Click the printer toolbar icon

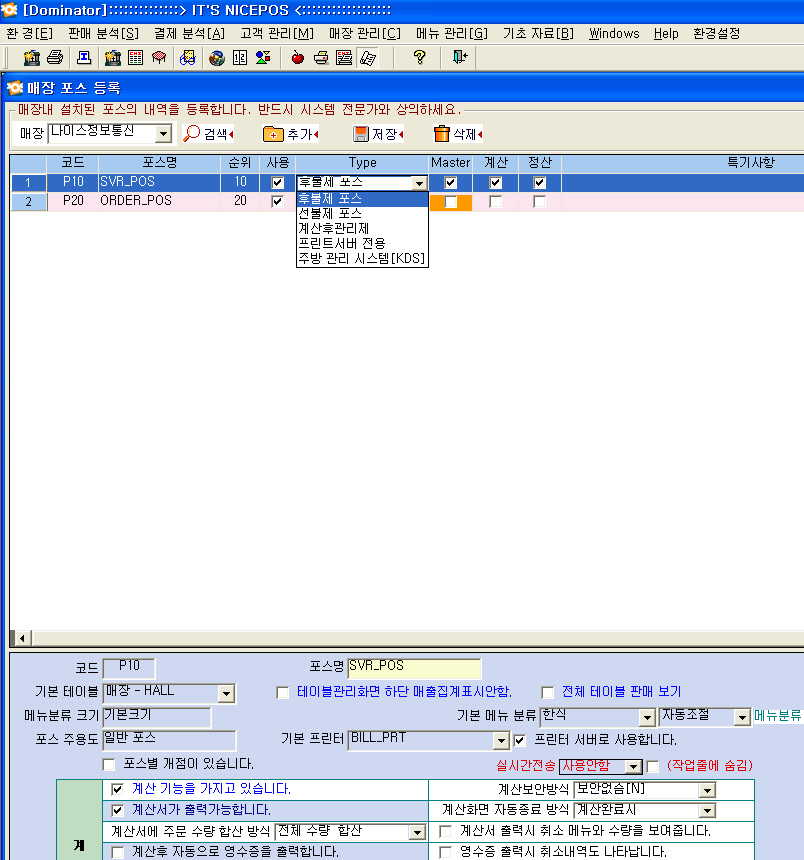click(x=55, y=58)
